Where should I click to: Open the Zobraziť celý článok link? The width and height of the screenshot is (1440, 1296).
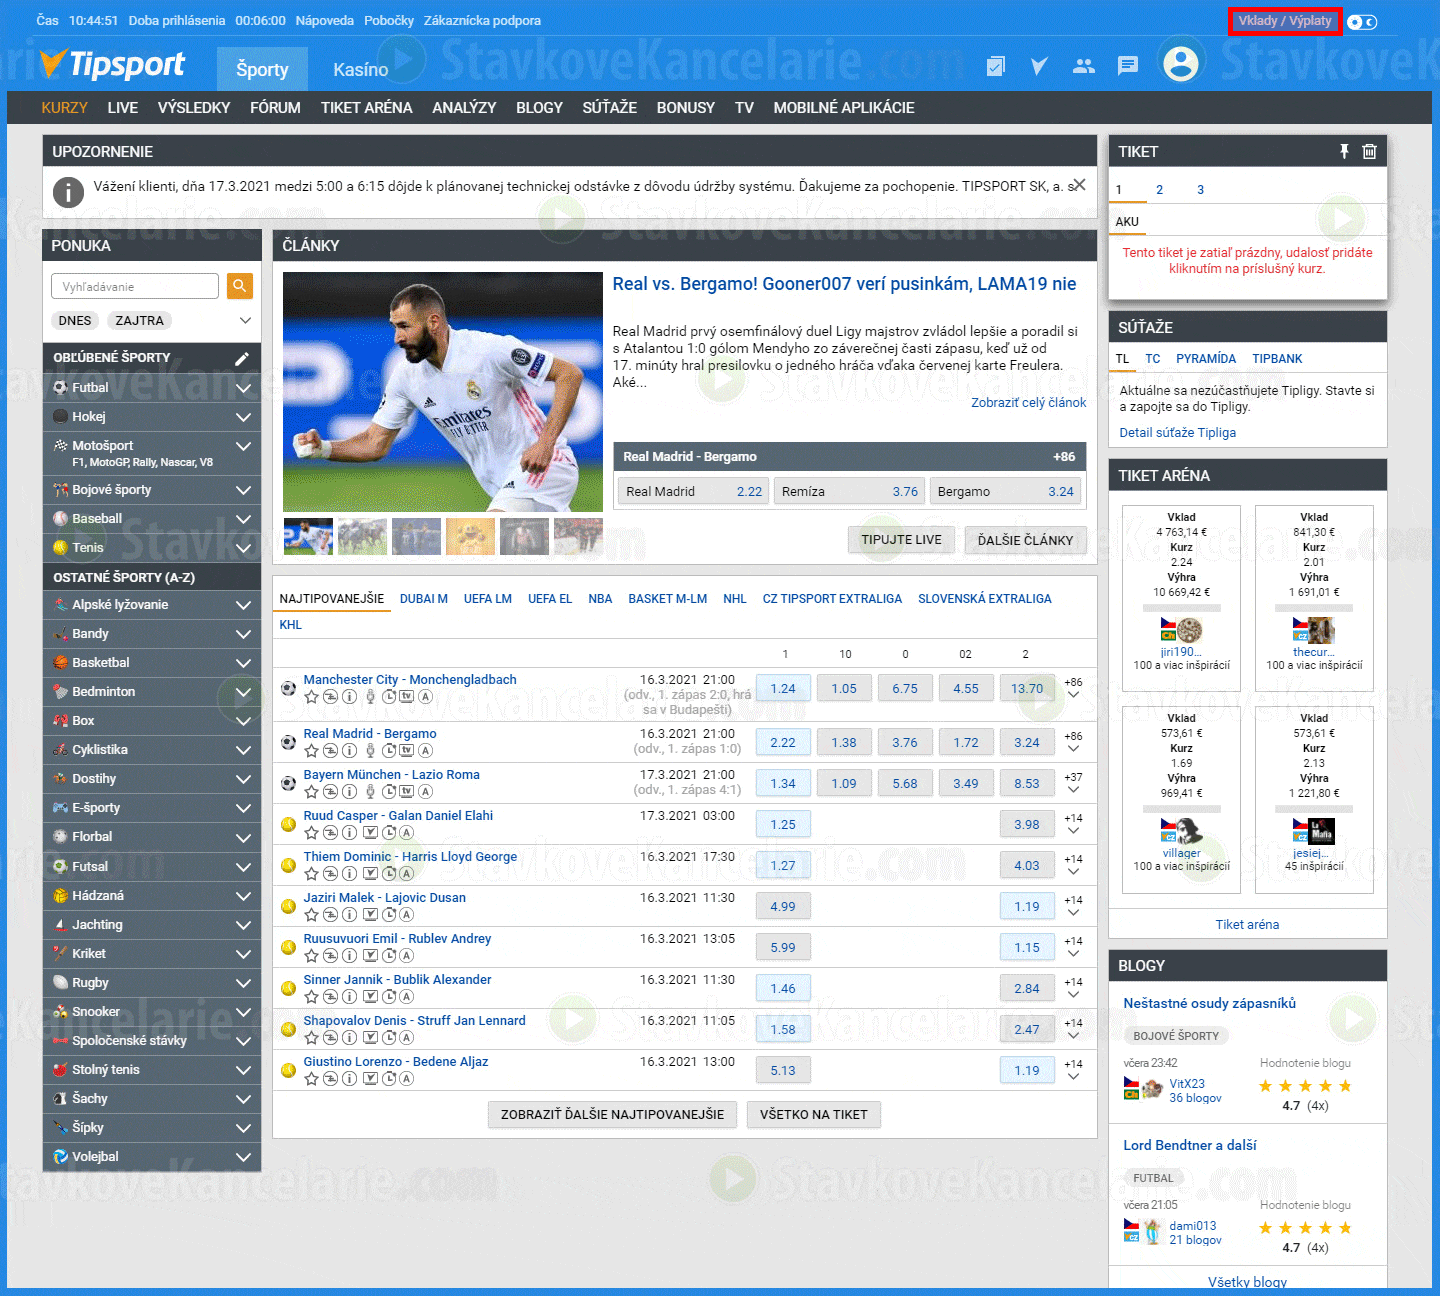tap(1028, 403)
